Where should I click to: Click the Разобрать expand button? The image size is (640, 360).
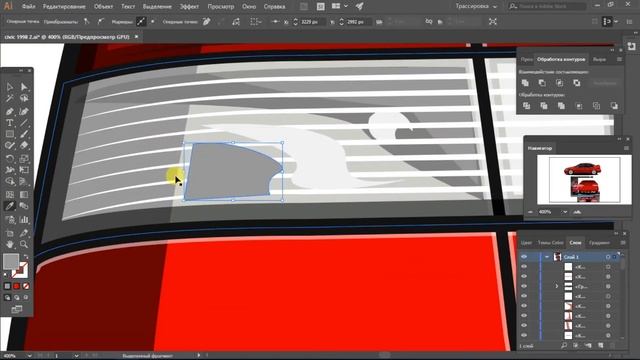click(605, 83)
